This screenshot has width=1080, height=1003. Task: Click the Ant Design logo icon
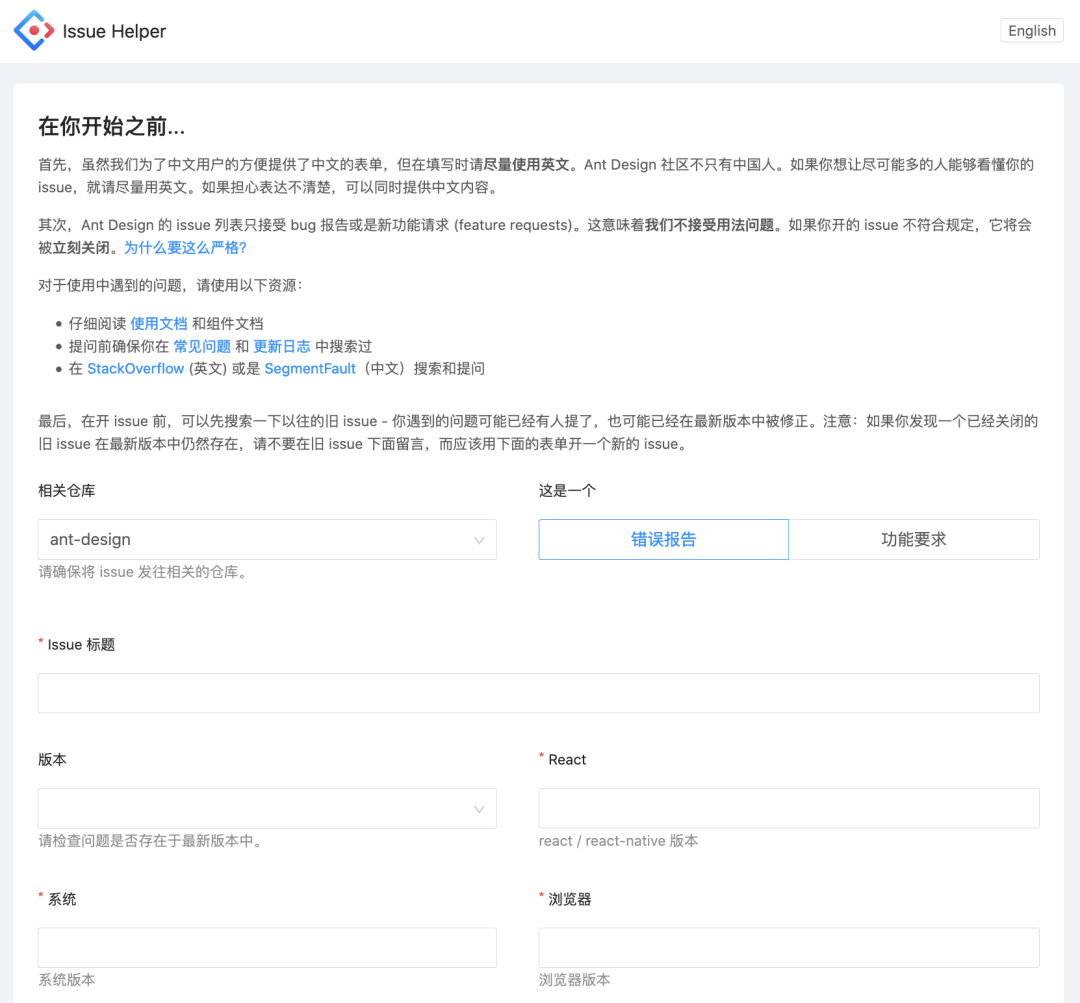click(33, 31)
